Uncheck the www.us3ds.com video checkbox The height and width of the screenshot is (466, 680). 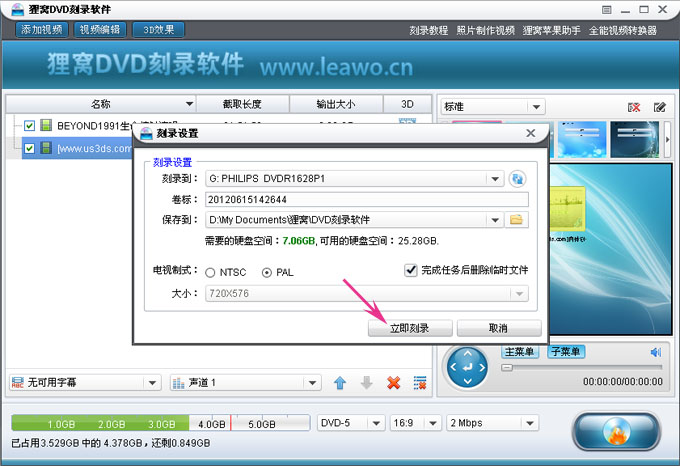click(29, 148)
